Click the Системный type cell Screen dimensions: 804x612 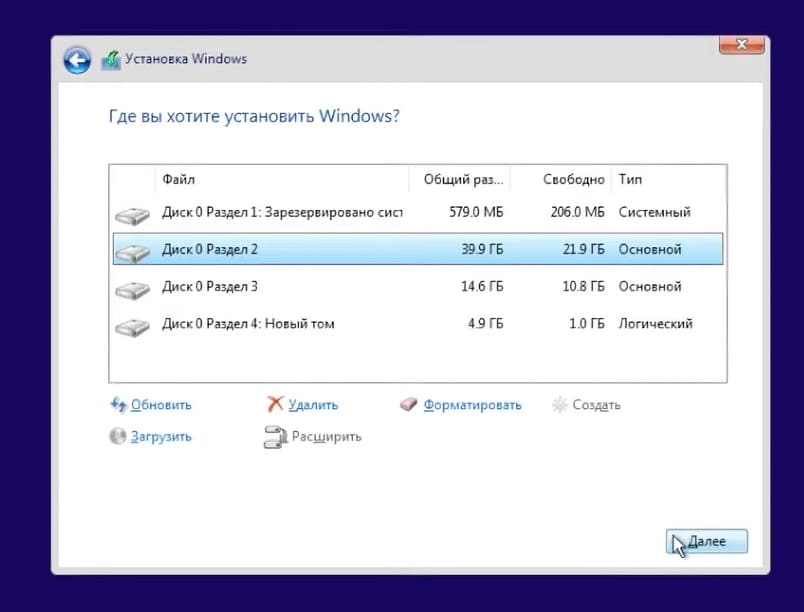(654, 212)
